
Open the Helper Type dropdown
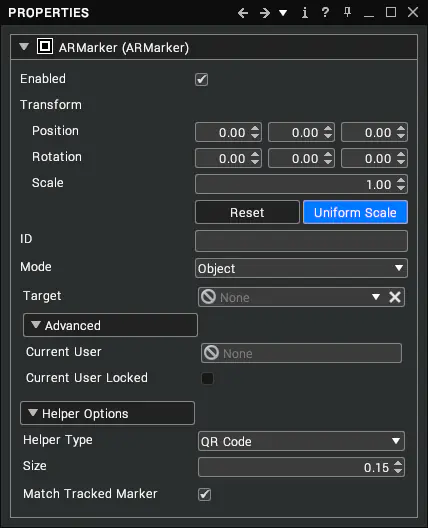301,441
